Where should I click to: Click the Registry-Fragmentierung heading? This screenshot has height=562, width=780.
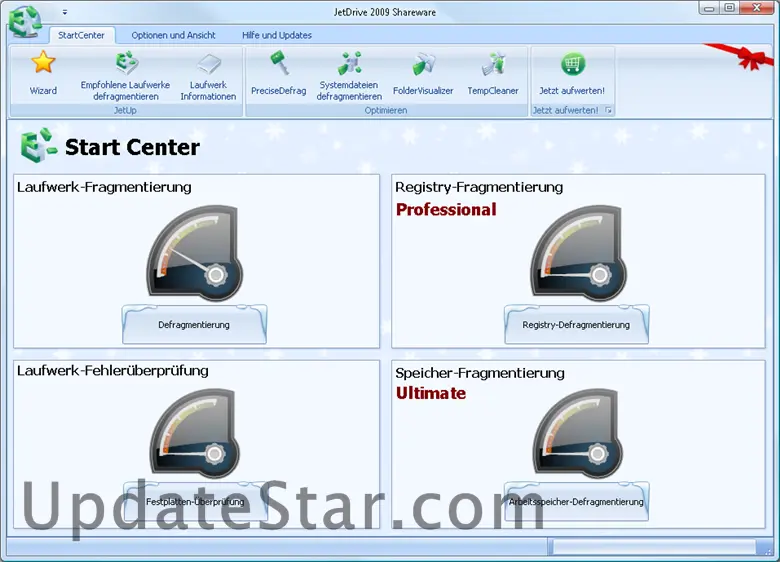(479, 187)
